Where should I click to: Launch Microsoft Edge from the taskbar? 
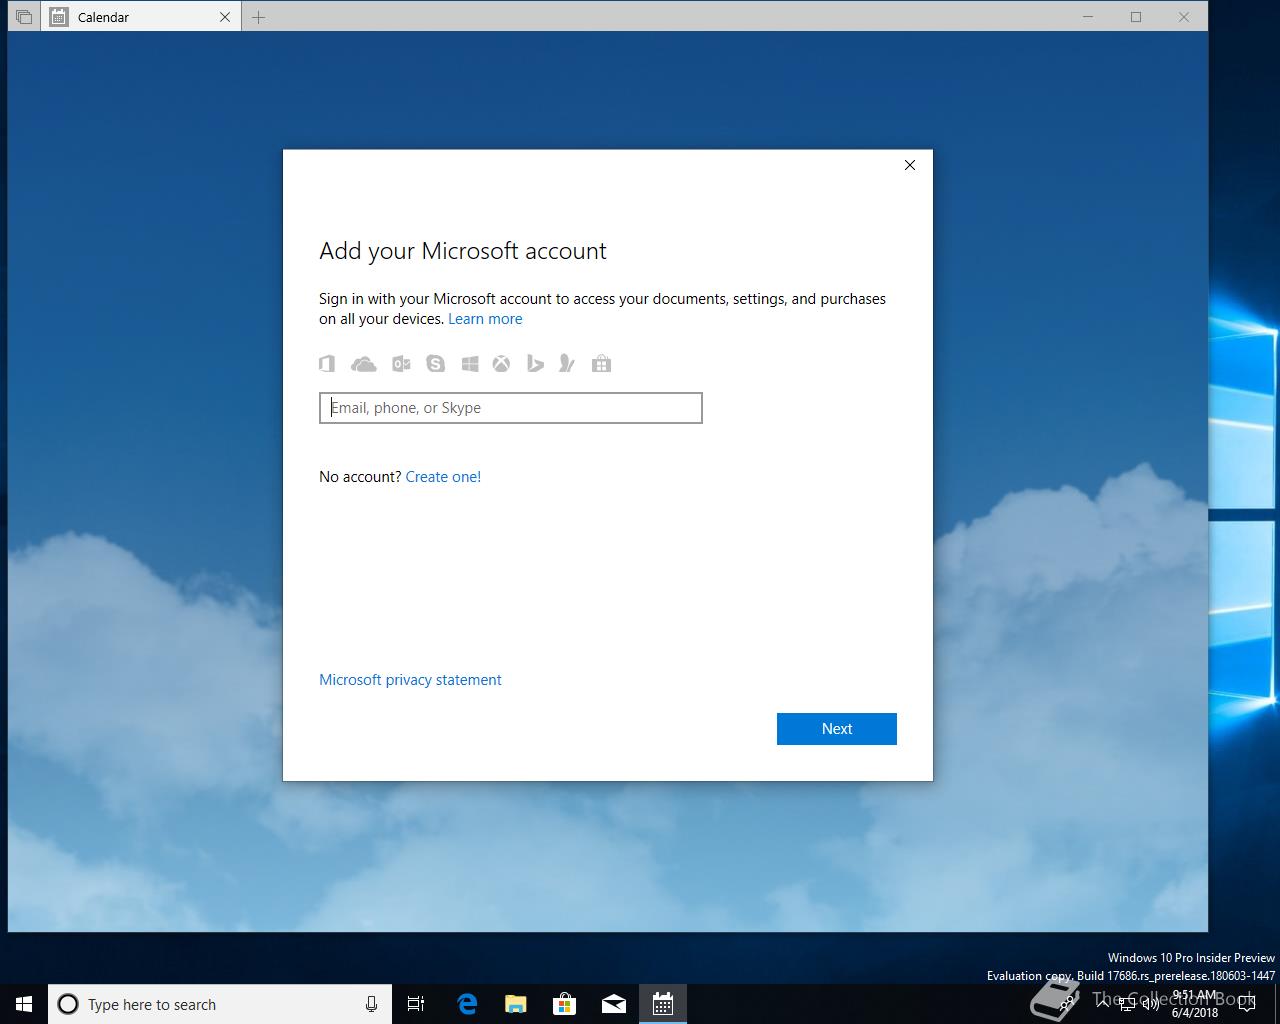[467, 1004]
